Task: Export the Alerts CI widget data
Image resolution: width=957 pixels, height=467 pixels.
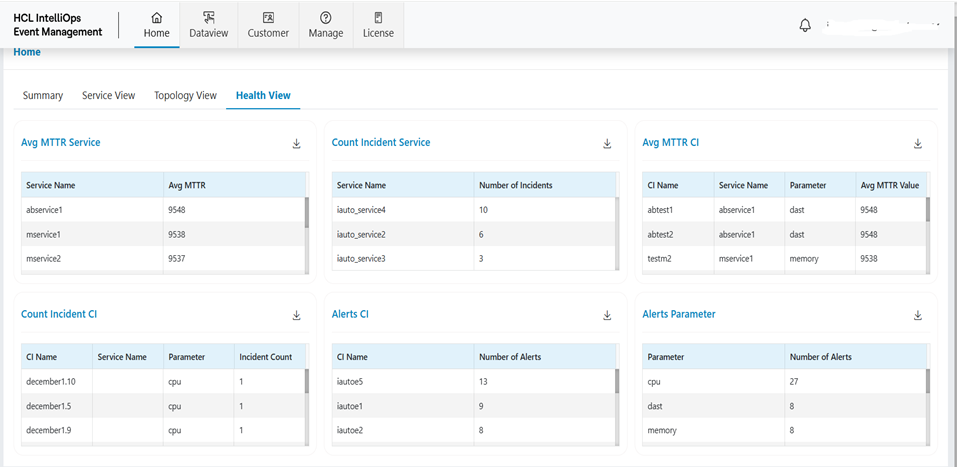Action: pos(607,315)
